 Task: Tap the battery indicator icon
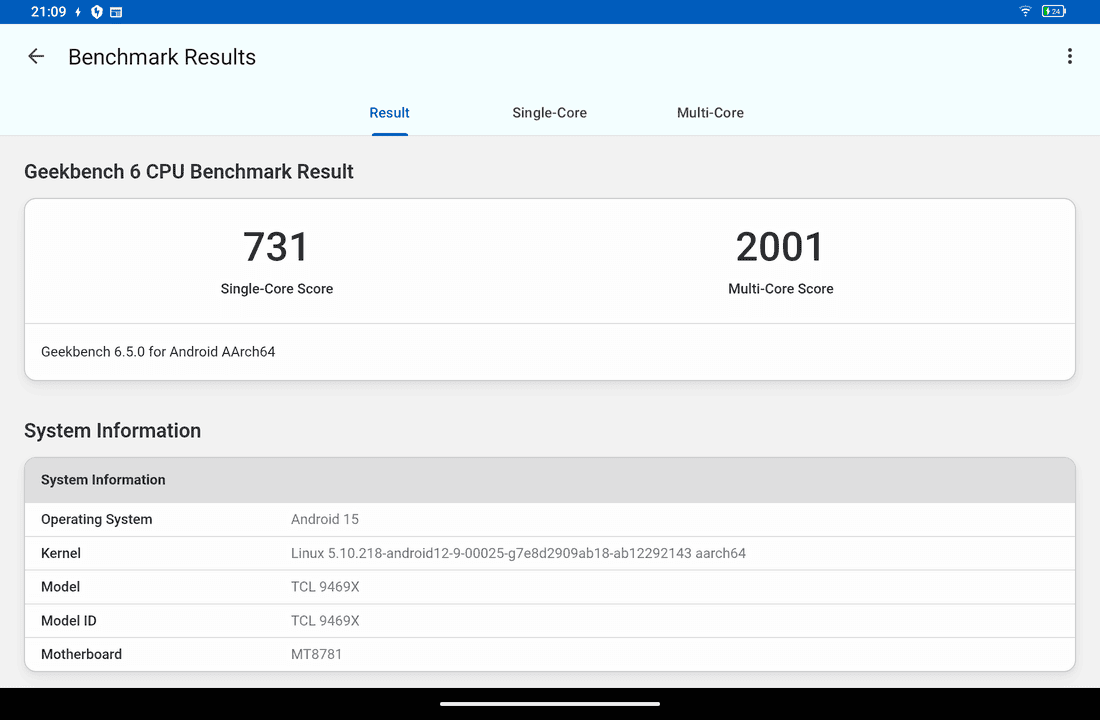pyautogui.click(x=1053, y=12)
